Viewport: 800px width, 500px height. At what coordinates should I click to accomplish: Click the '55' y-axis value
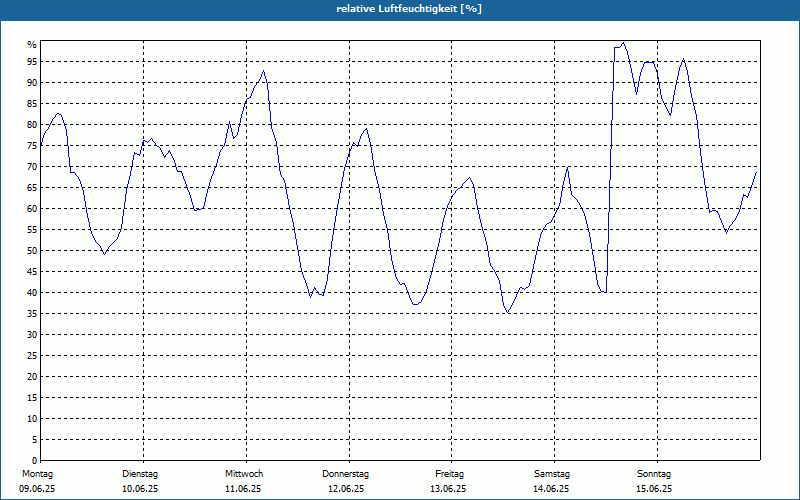pyautogui.click(x=32, y=230)
